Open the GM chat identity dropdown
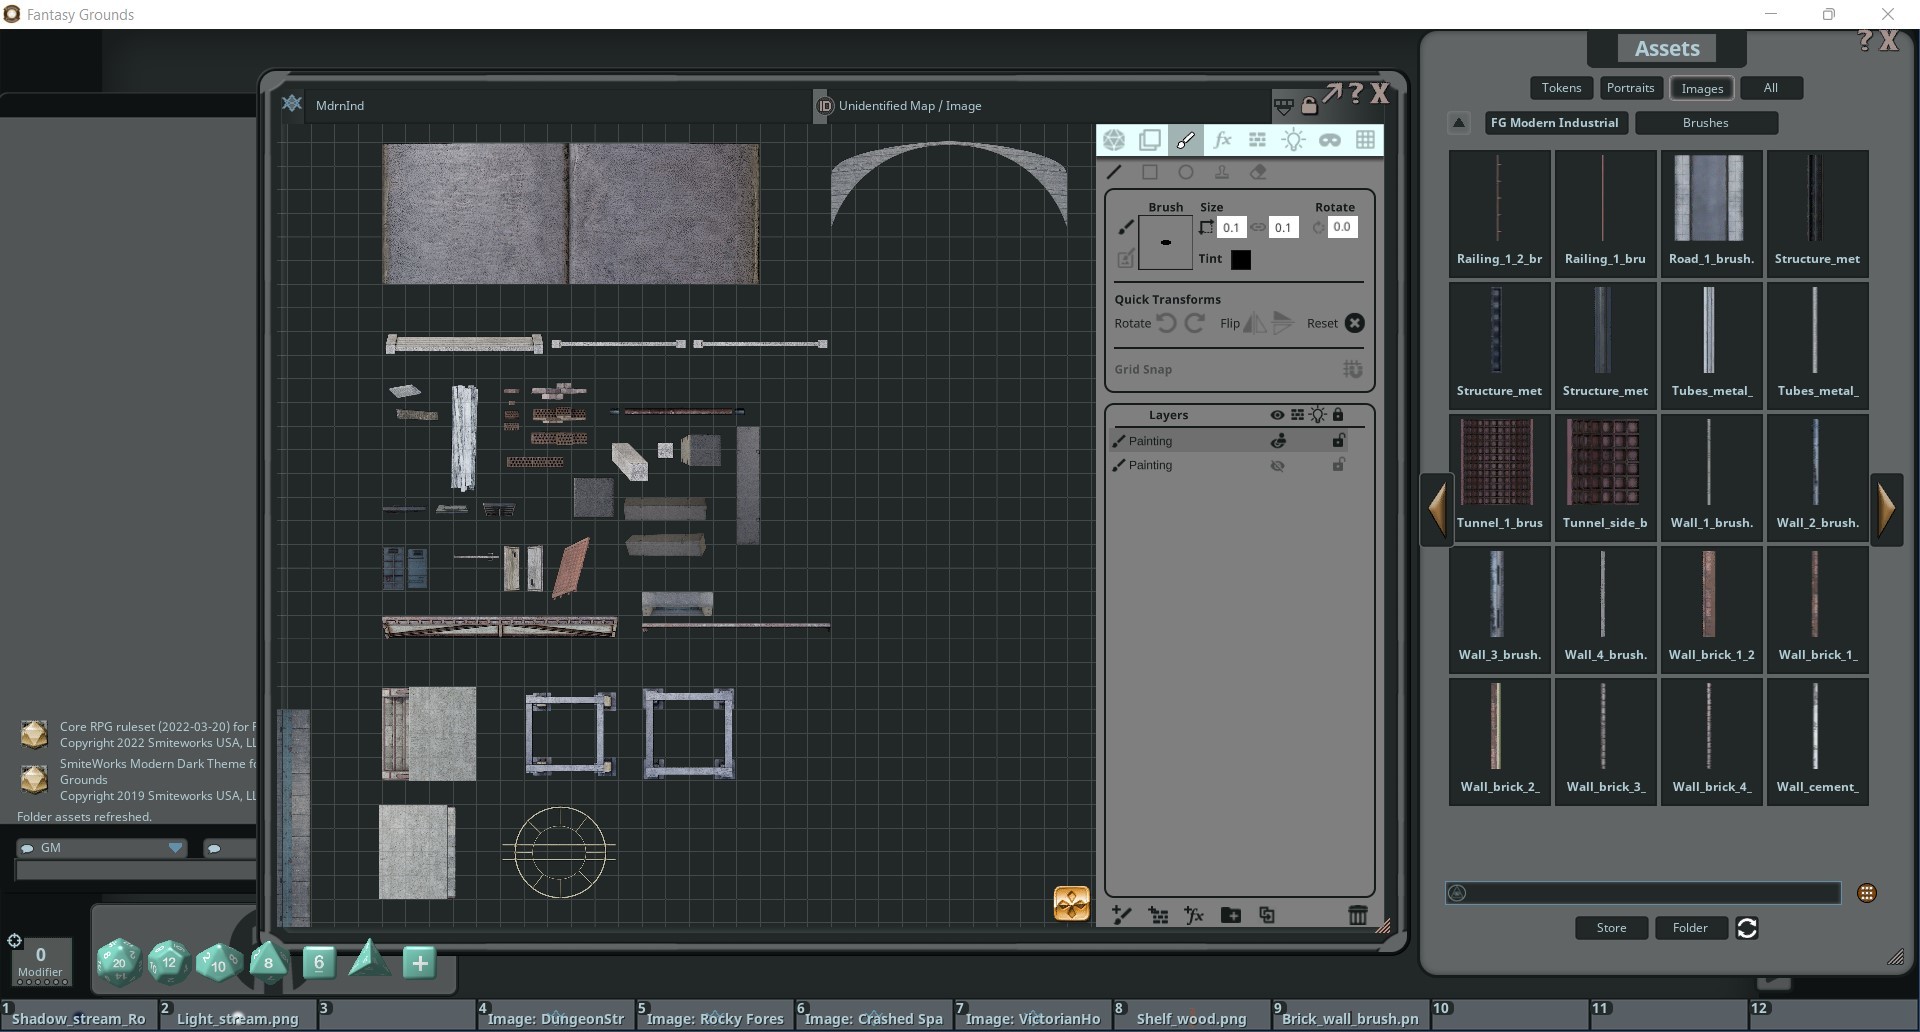This screenshot has width=1920, height=1032. point(176,848)
